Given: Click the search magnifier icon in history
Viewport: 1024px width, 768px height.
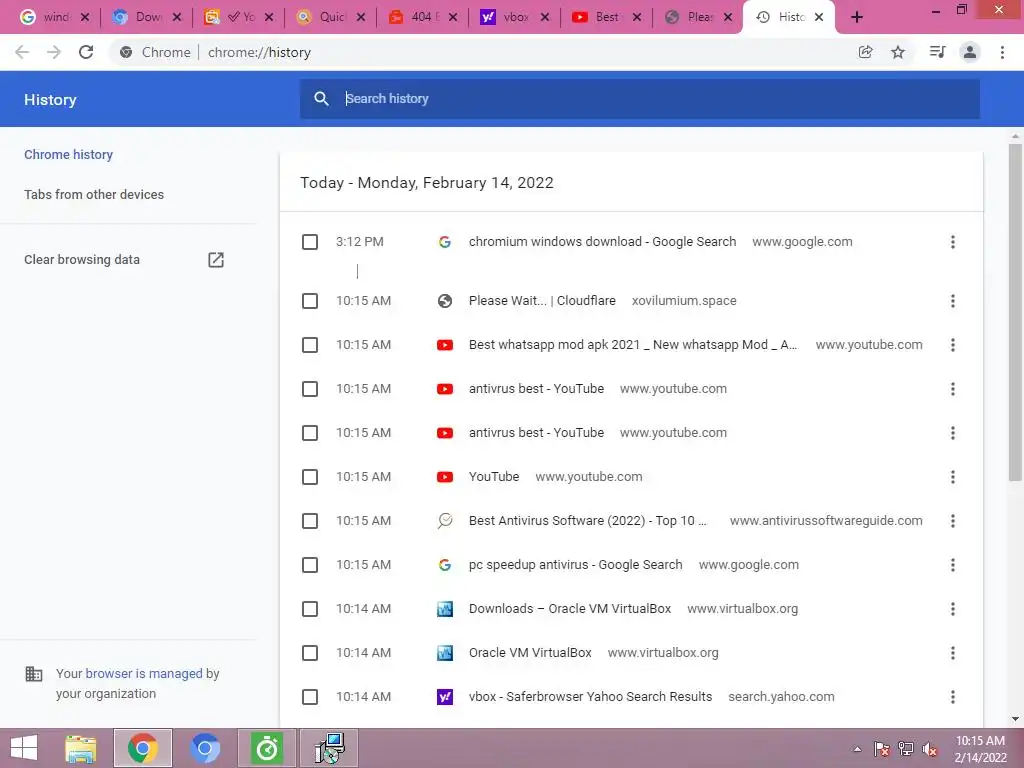Looking at the screenshot, I should click(321, 99).
